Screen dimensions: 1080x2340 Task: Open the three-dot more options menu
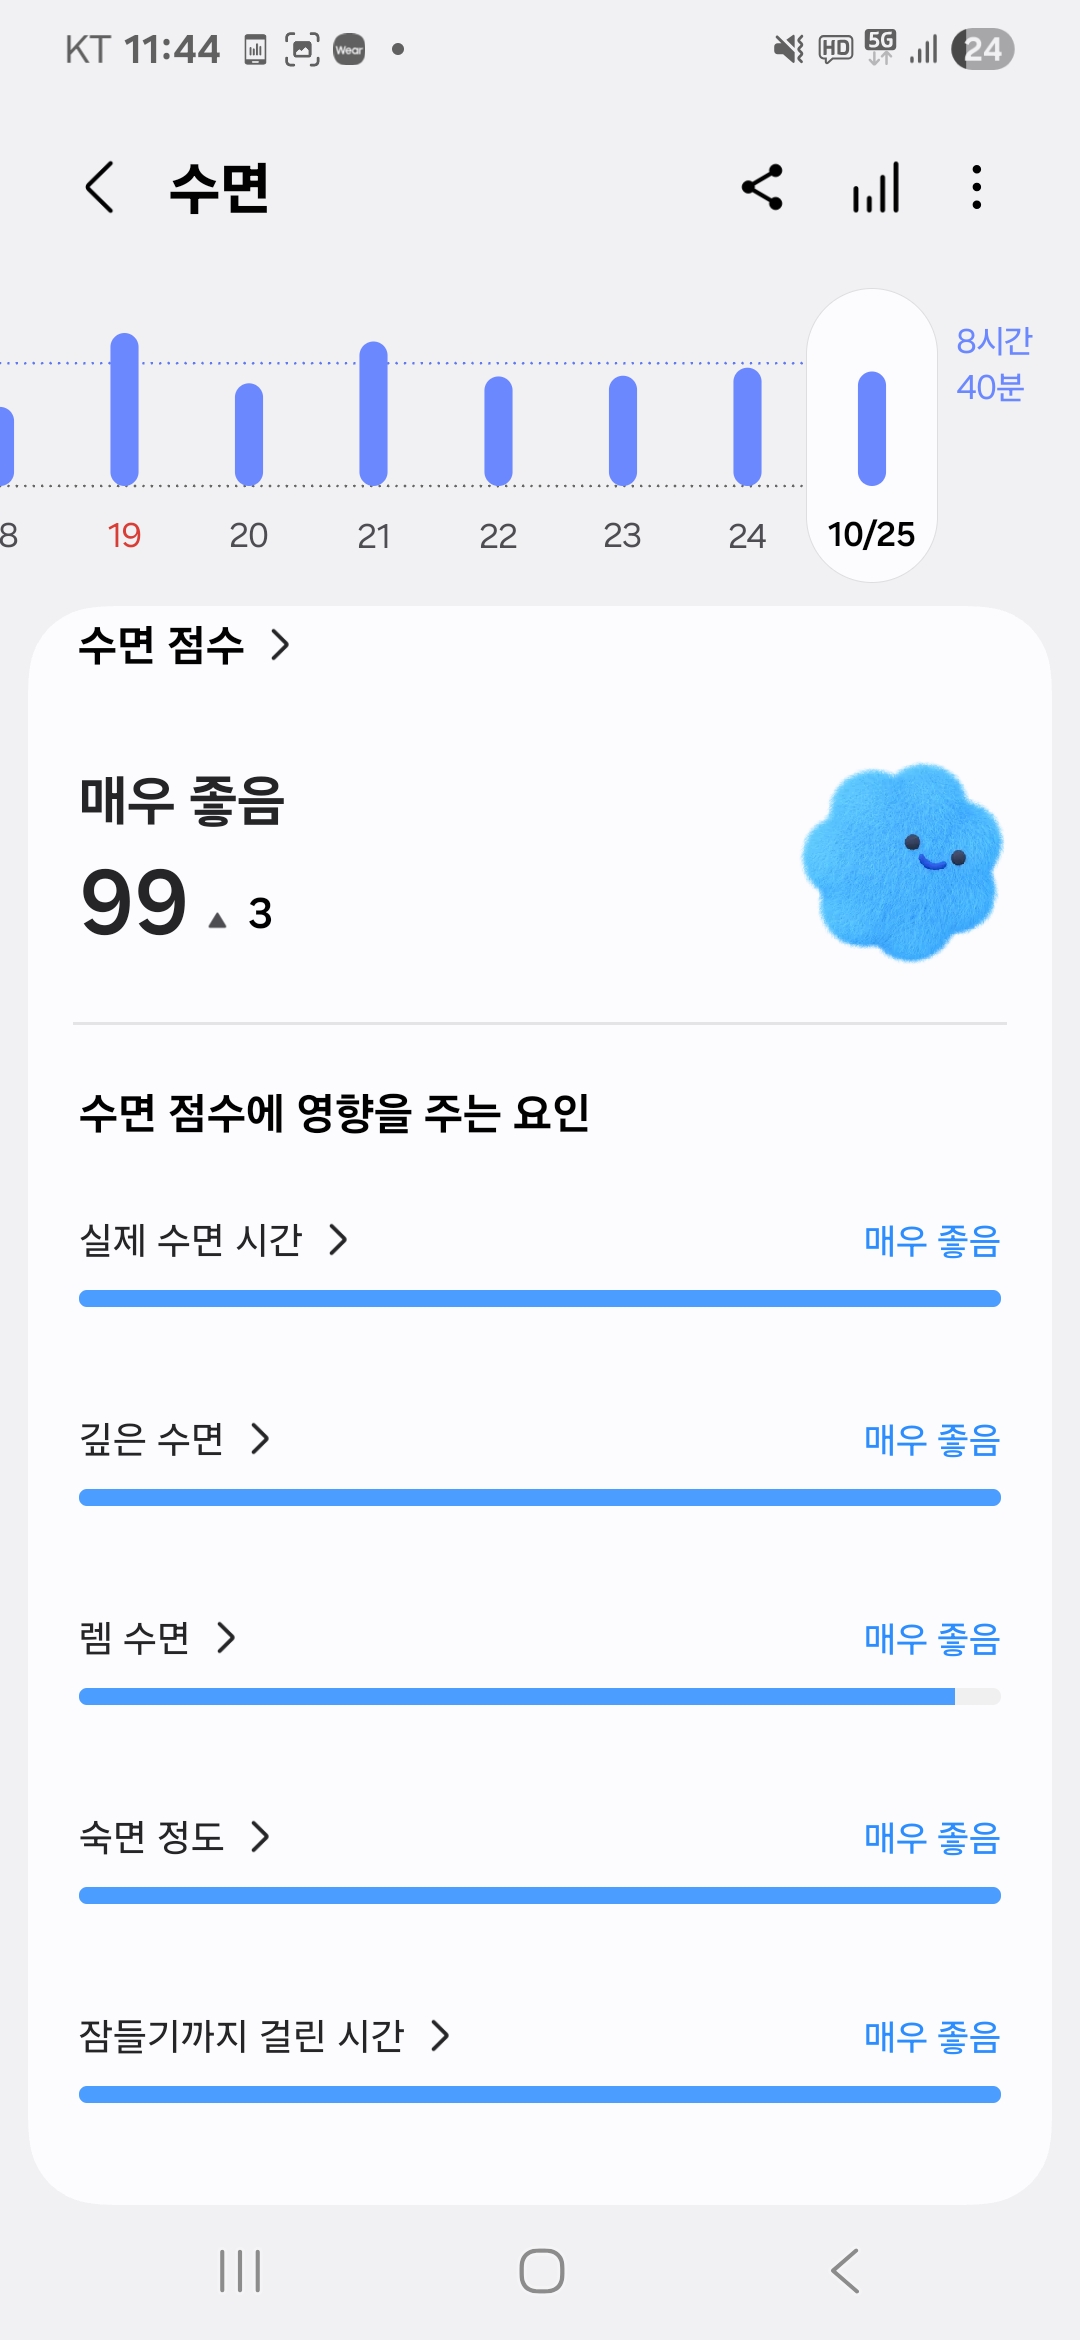977,187
